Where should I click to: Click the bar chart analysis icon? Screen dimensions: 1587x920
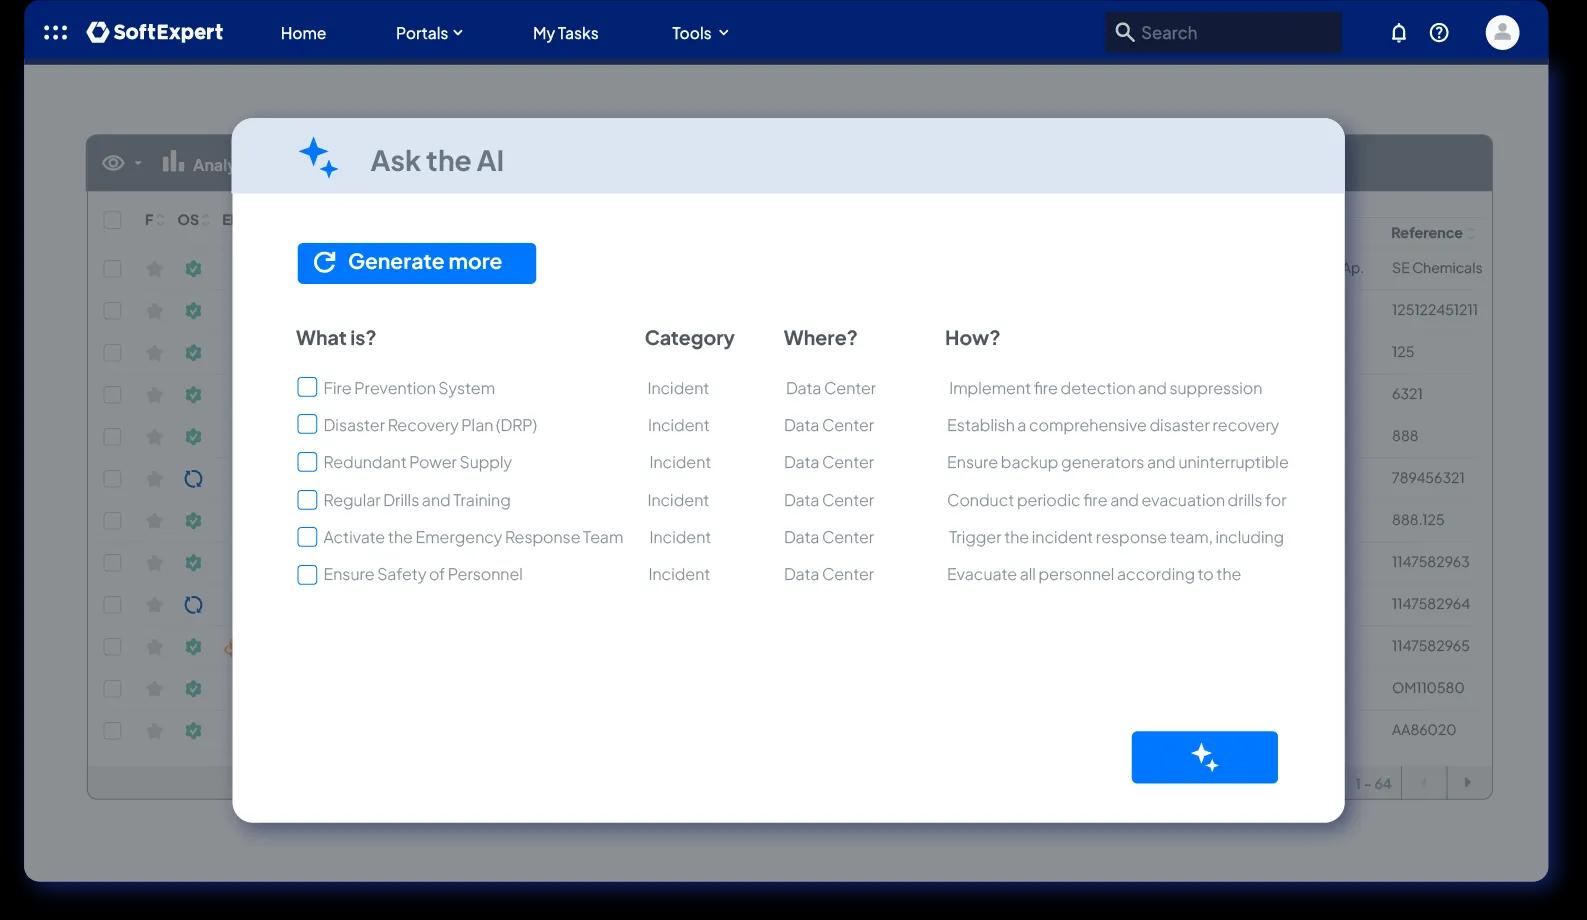point(173,162)
